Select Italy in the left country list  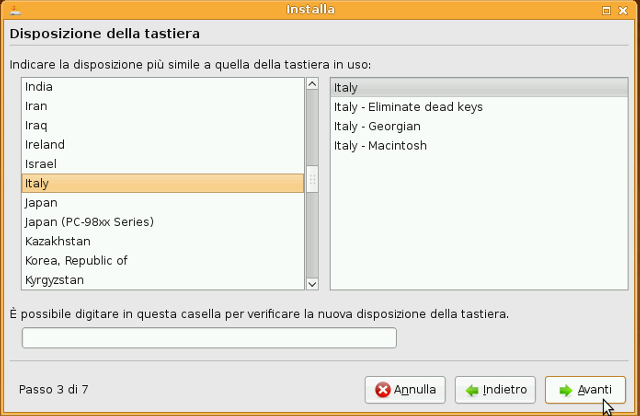[x=162, y=183]
